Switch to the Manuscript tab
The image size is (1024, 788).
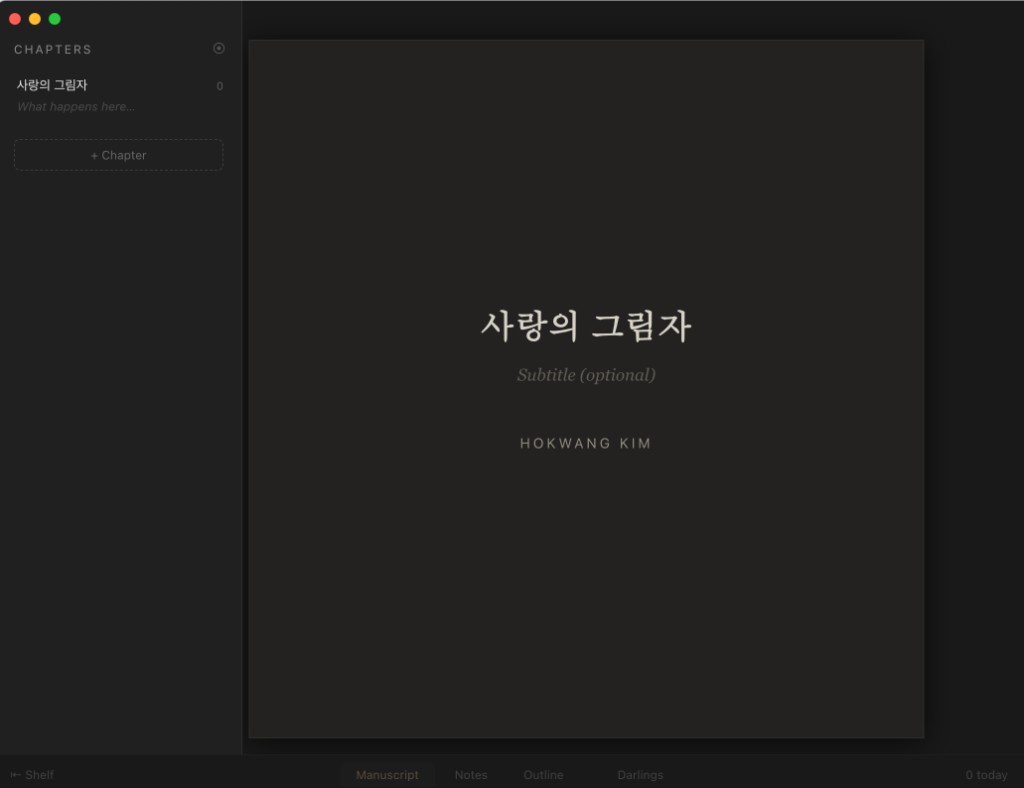tap(387, 774)
